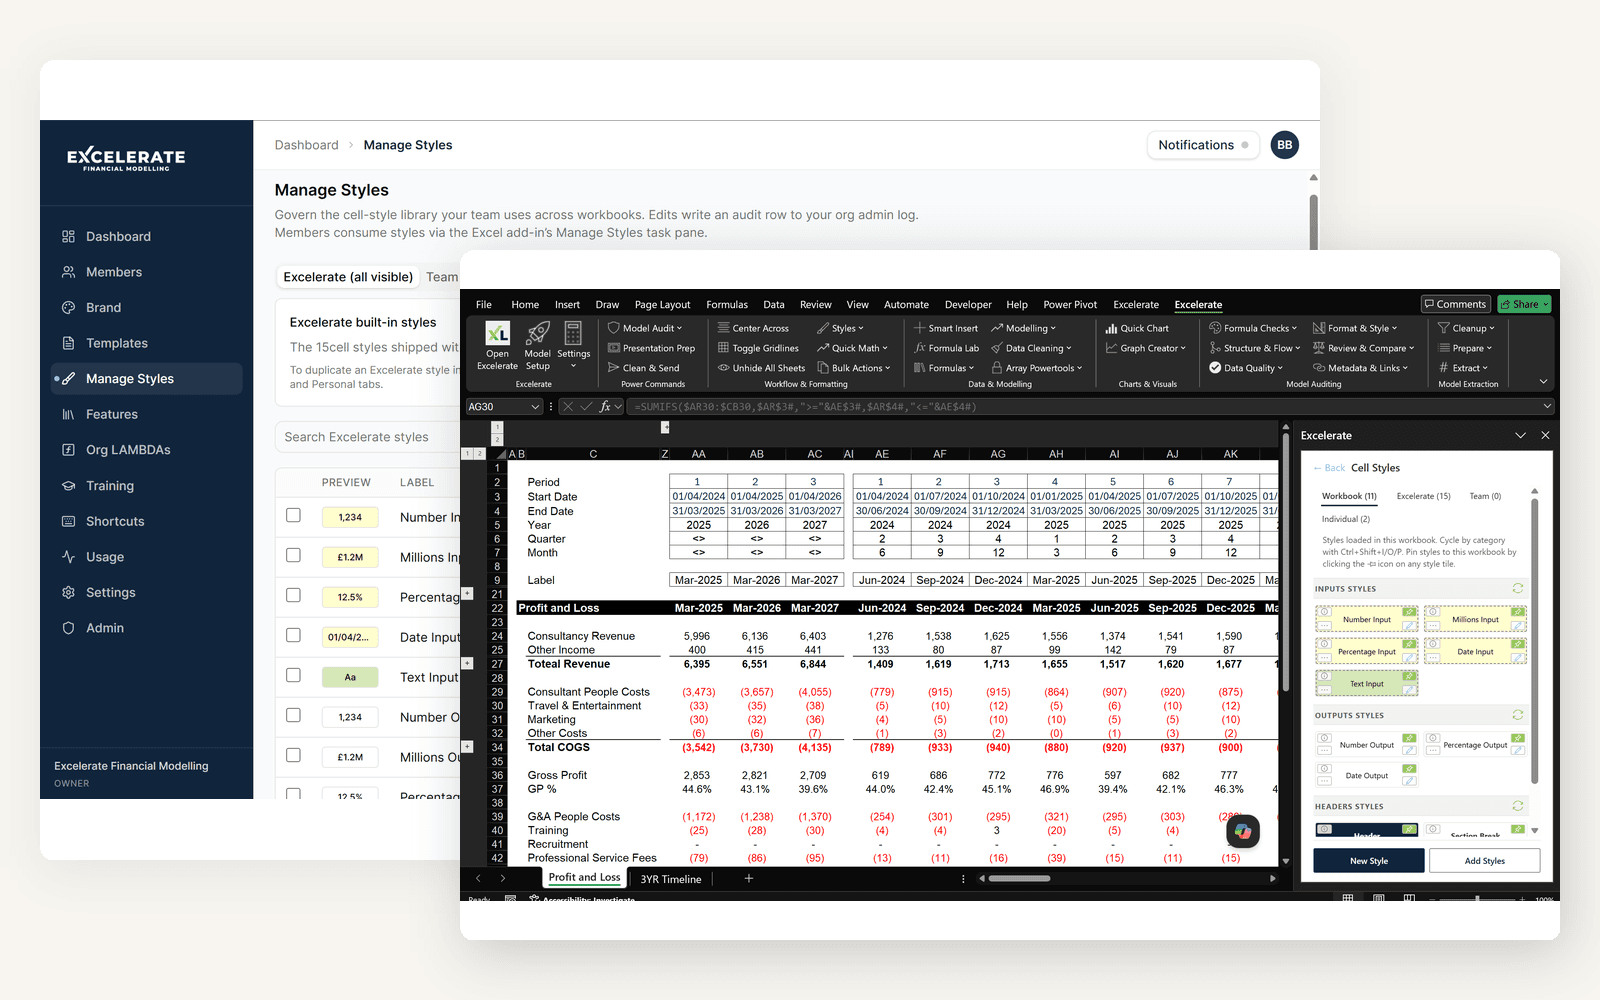Expand the Model Audit dropdown
This screenshot has height=1000, width=1600.
pos(645,328)
